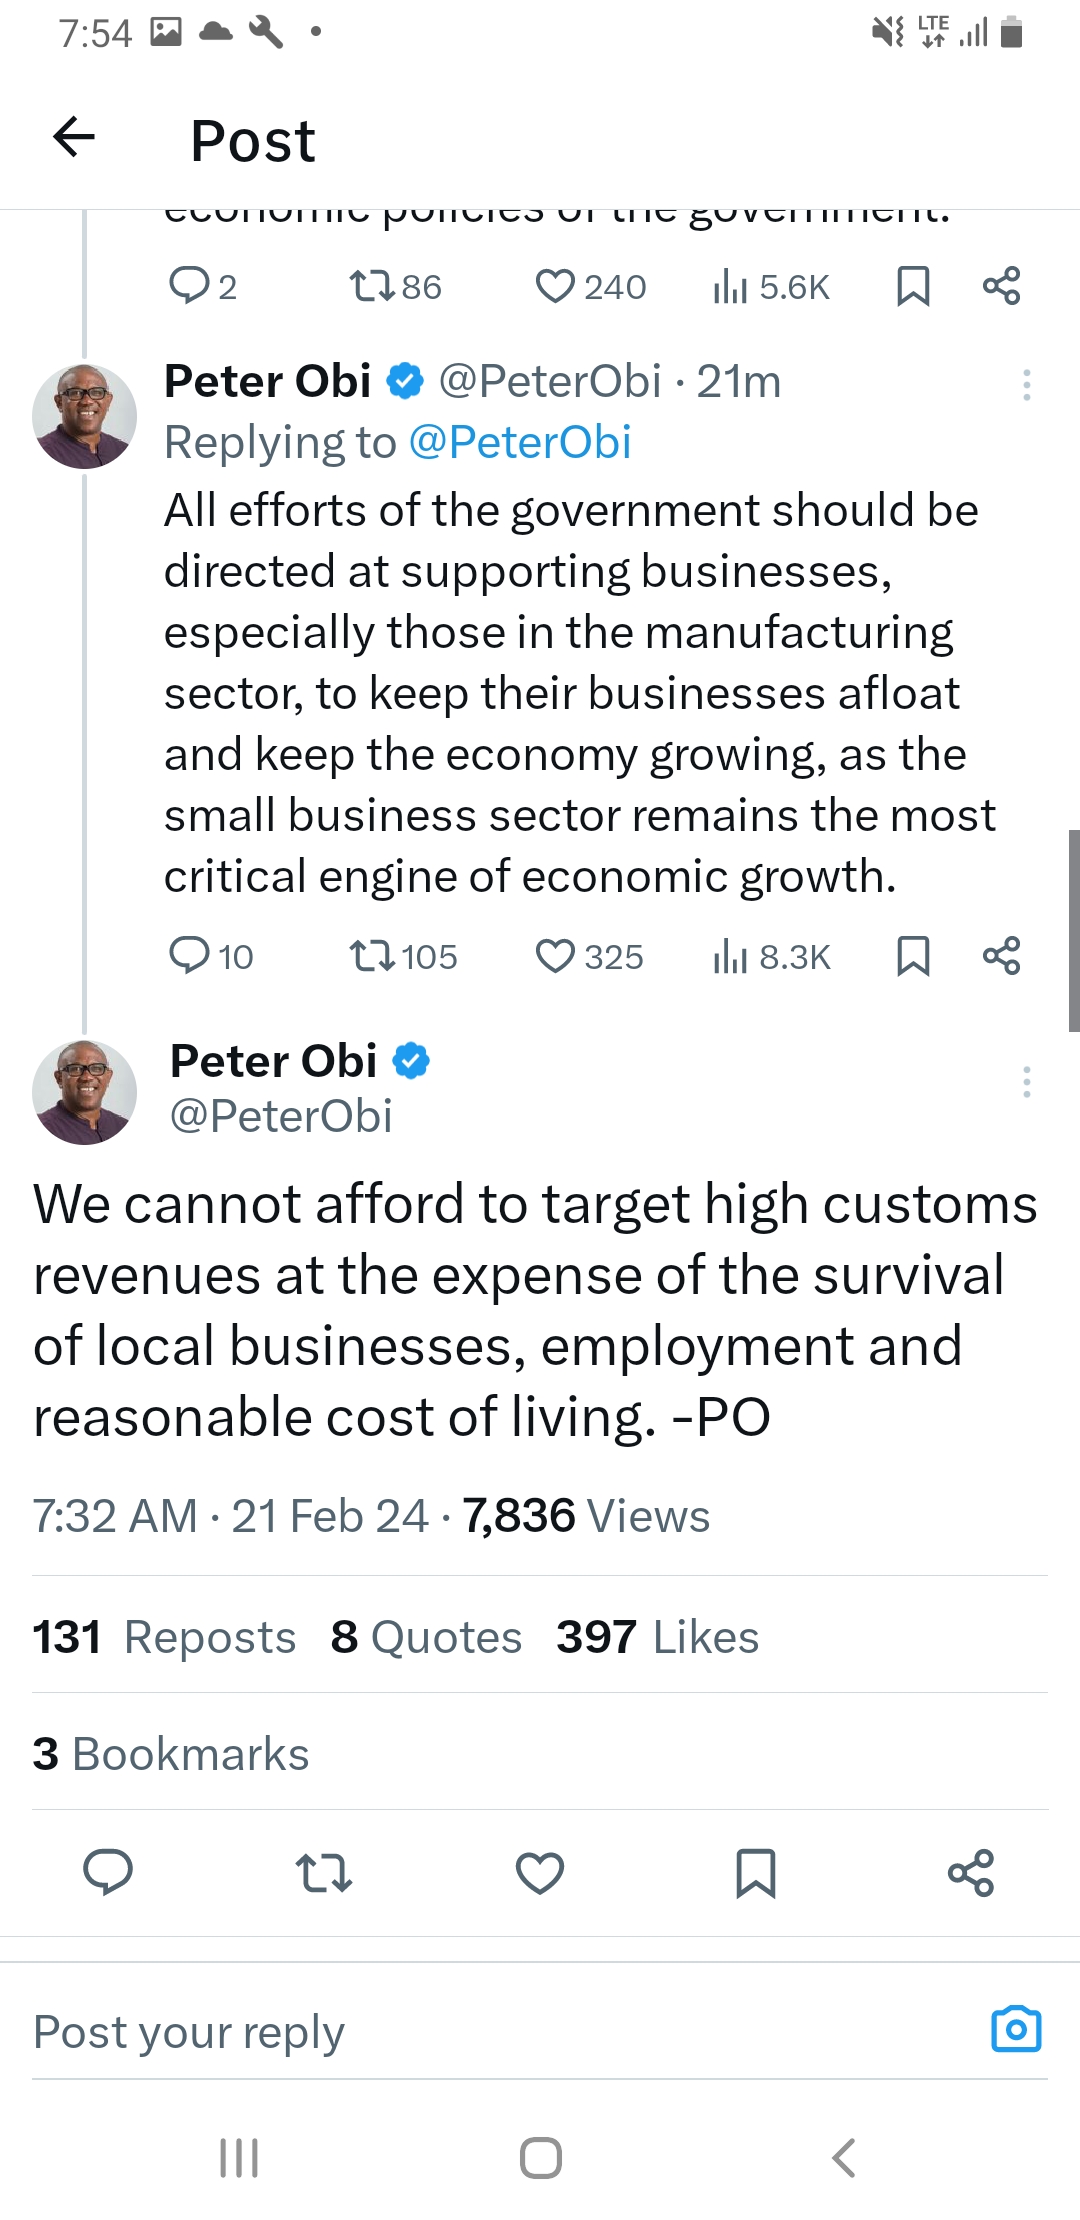
Task: Open camera icon in reply box
Action: pos(1015,2029)
